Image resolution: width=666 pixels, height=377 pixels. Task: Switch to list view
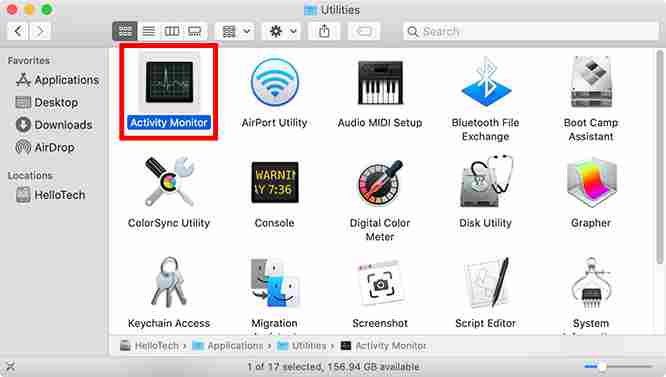coord(149,31)
